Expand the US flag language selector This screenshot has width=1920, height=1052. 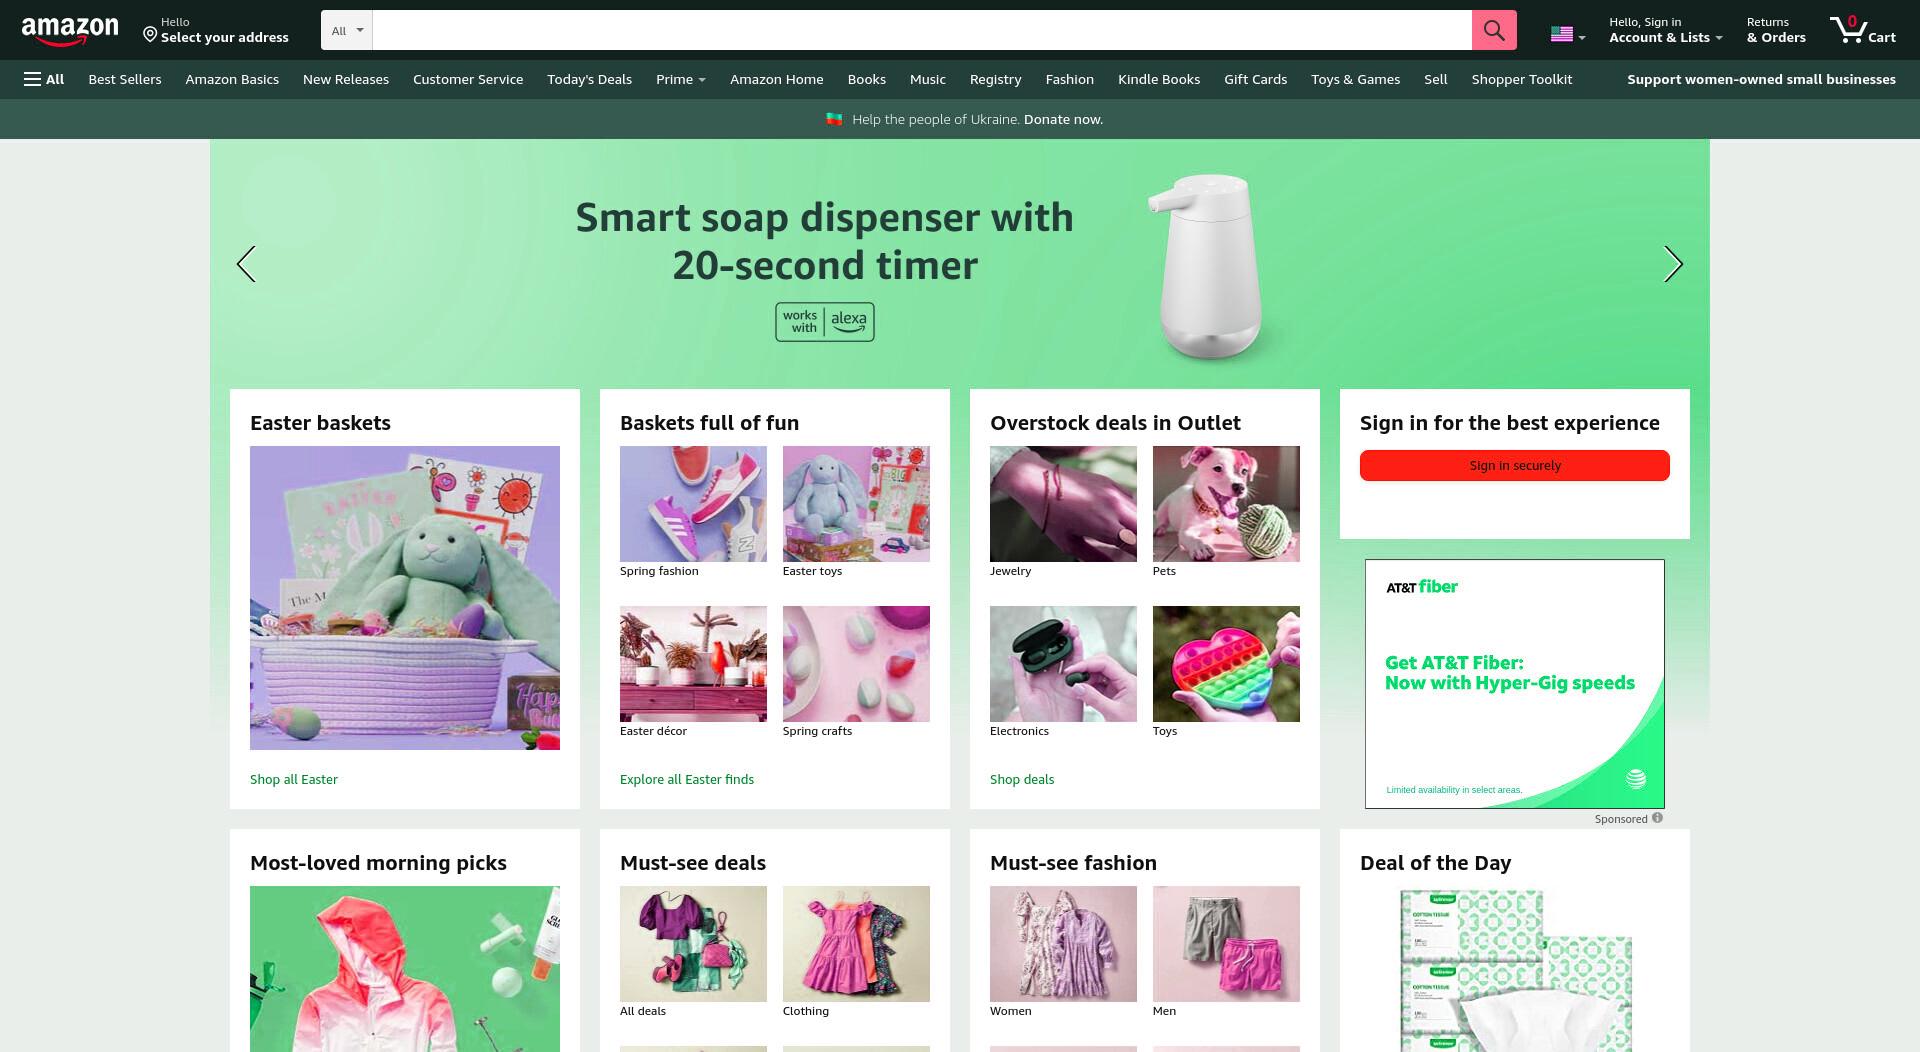tap(1567, 35)
